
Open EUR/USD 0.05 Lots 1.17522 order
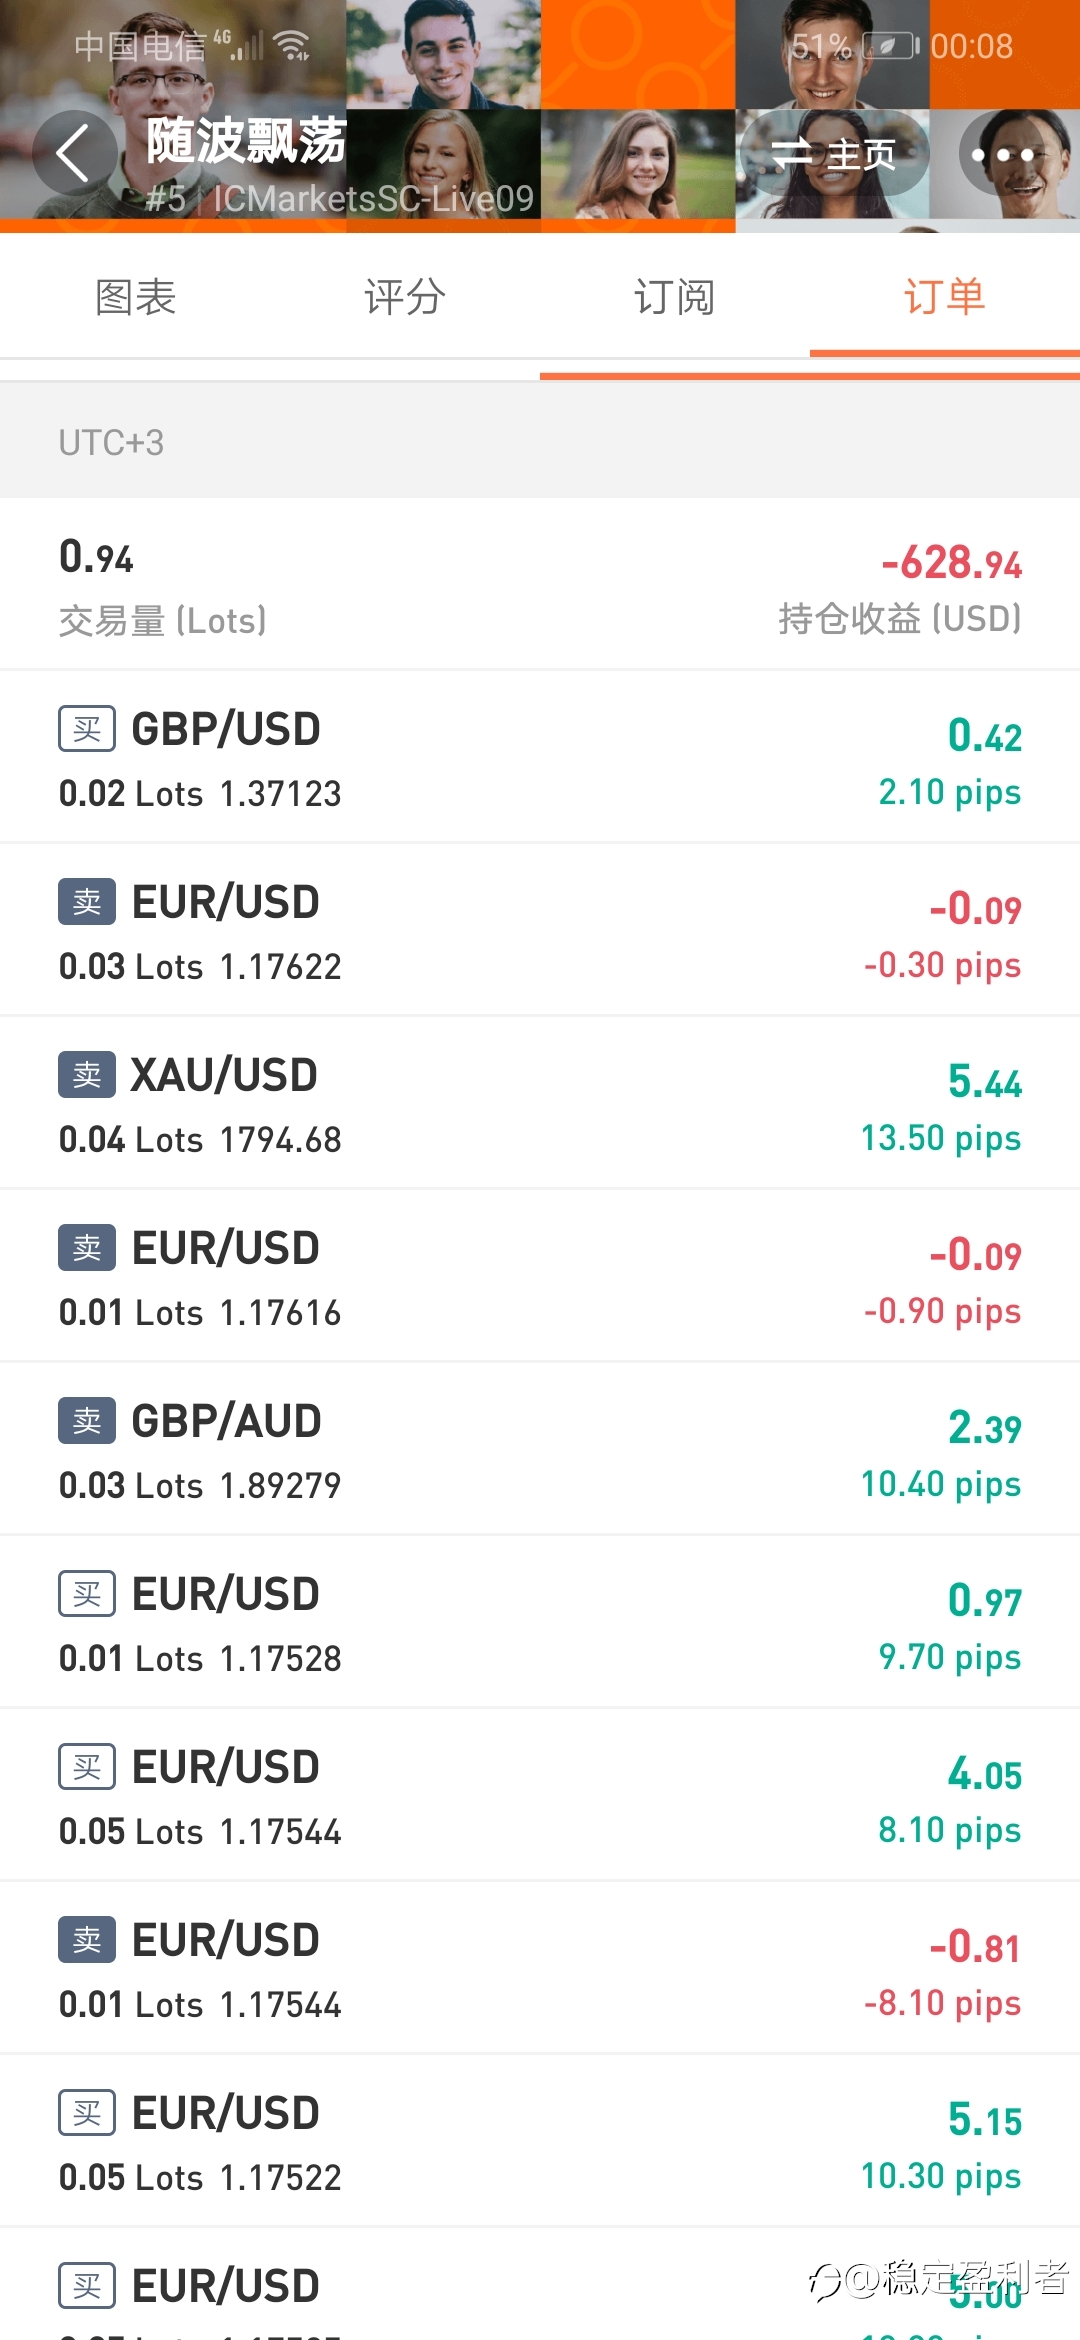coord(540,2142)
